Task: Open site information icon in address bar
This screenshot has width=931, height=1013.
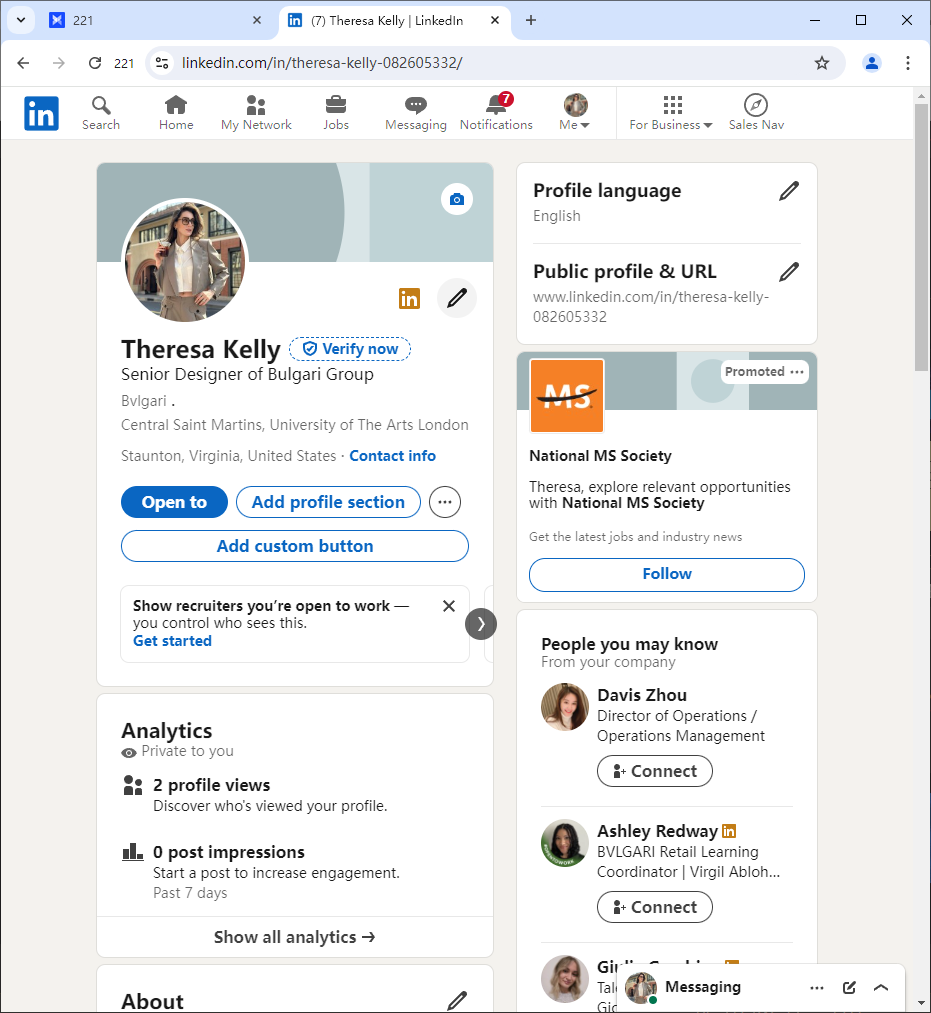Action: [162, 63]
